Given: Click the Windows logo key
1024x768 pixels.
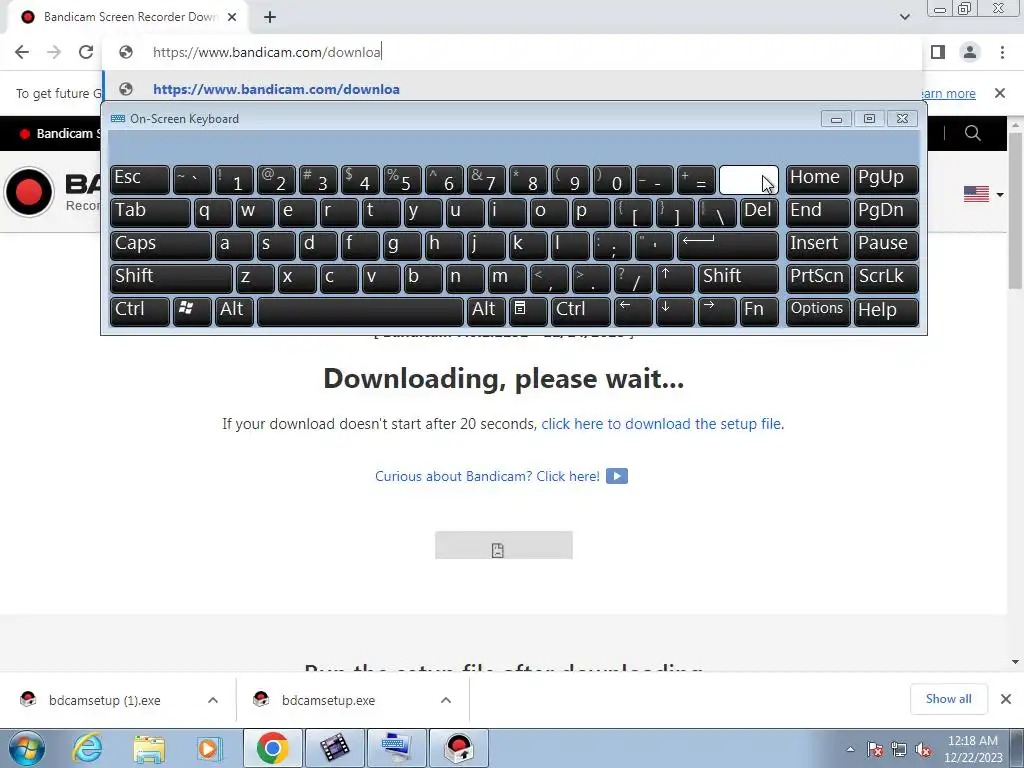Looking at the screenshot, I should tap(192, 312).
